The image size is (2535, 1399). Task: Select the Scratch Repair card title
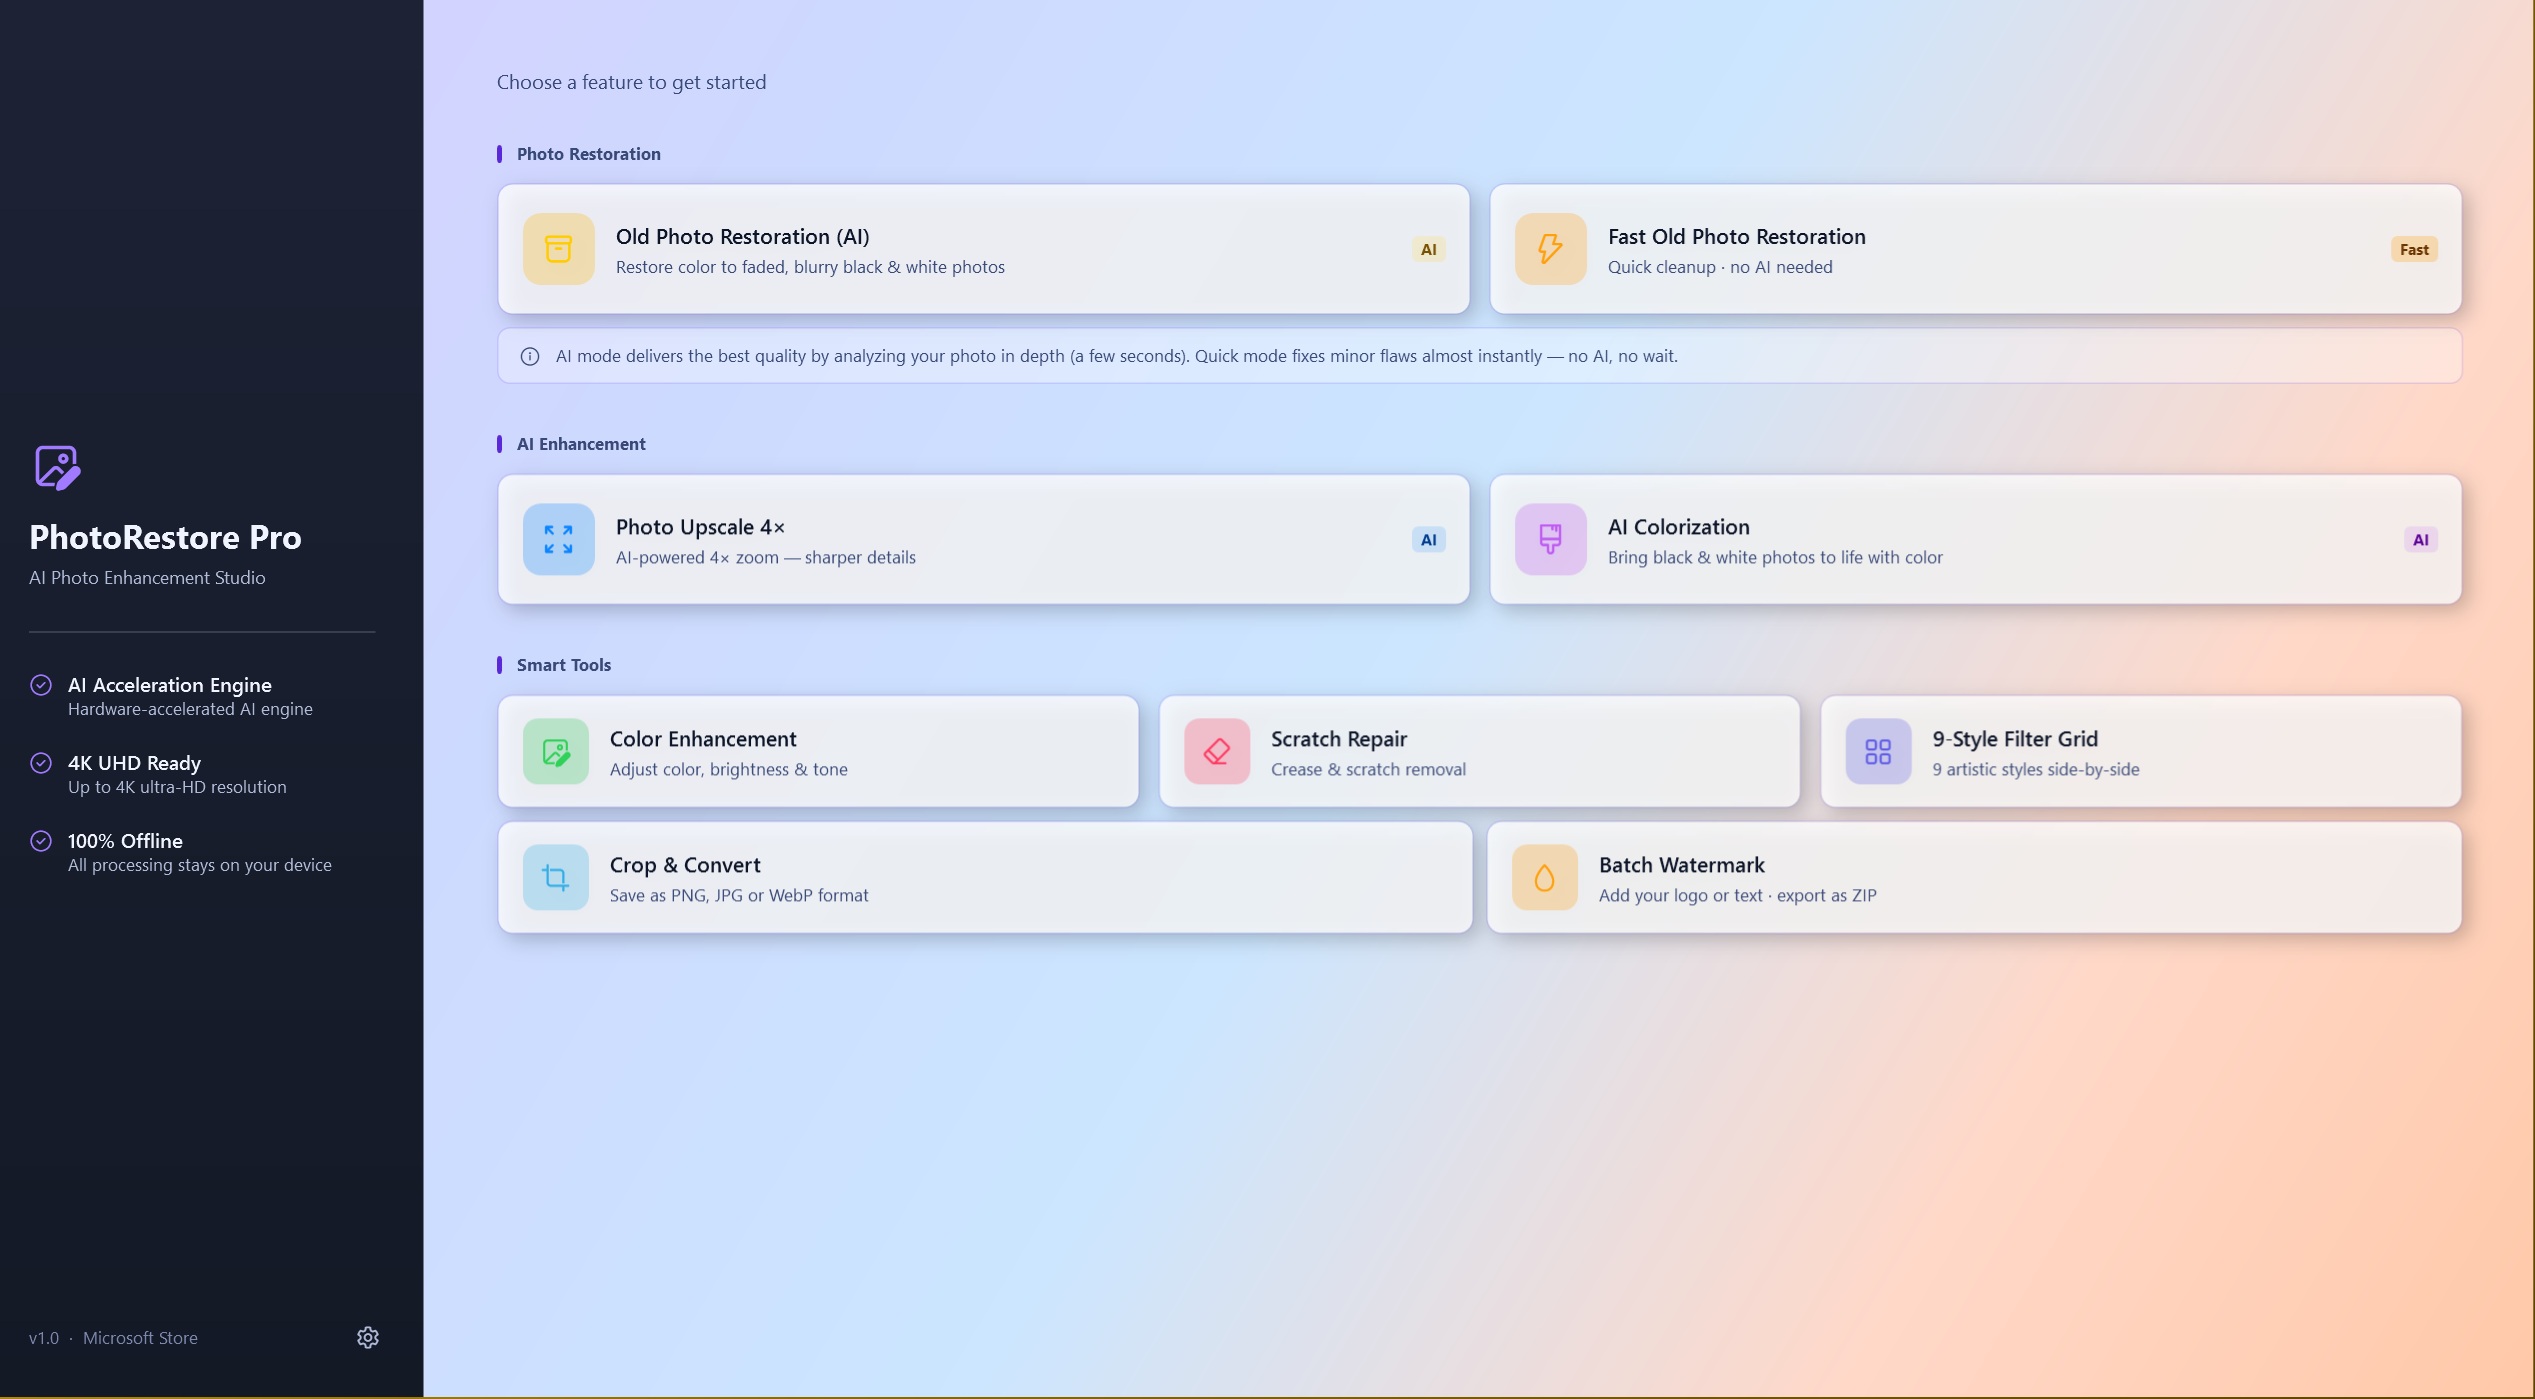point(1339,739)
